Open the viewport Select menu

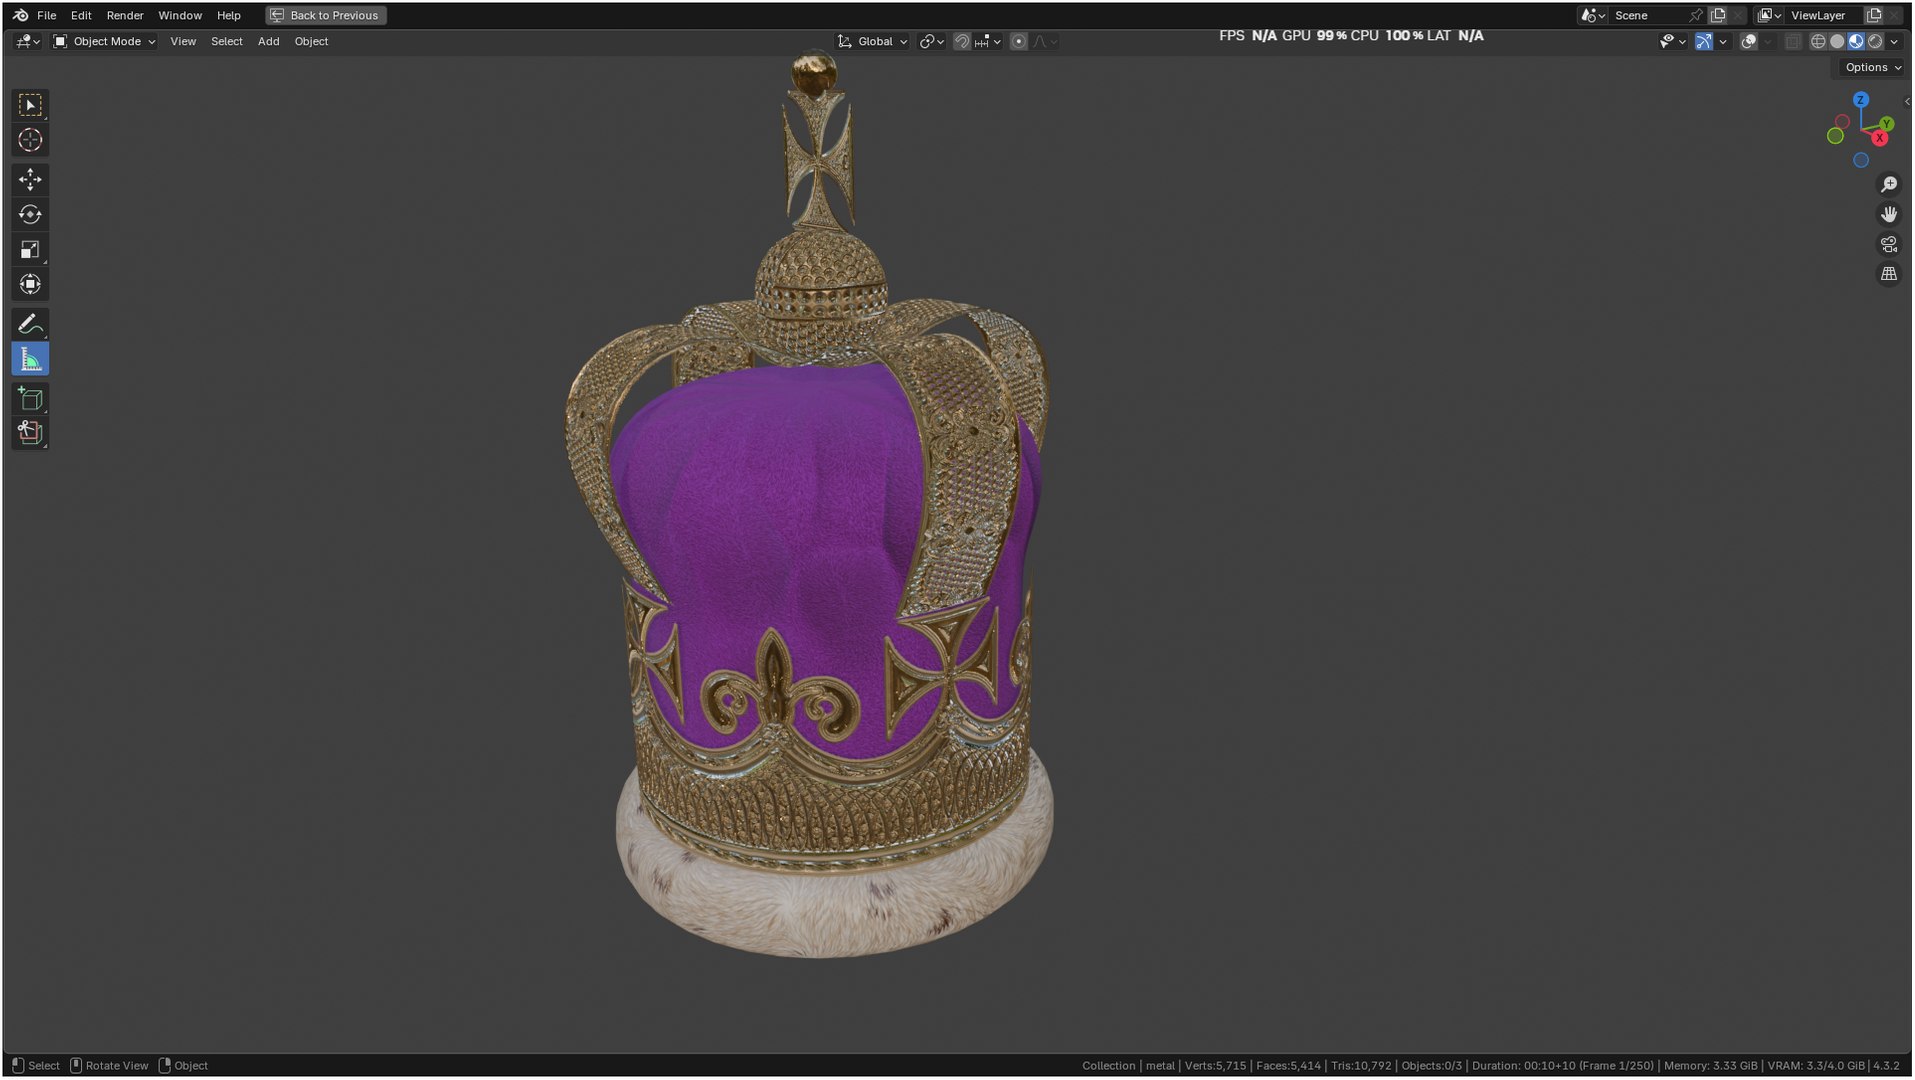[x=227, y=41]
